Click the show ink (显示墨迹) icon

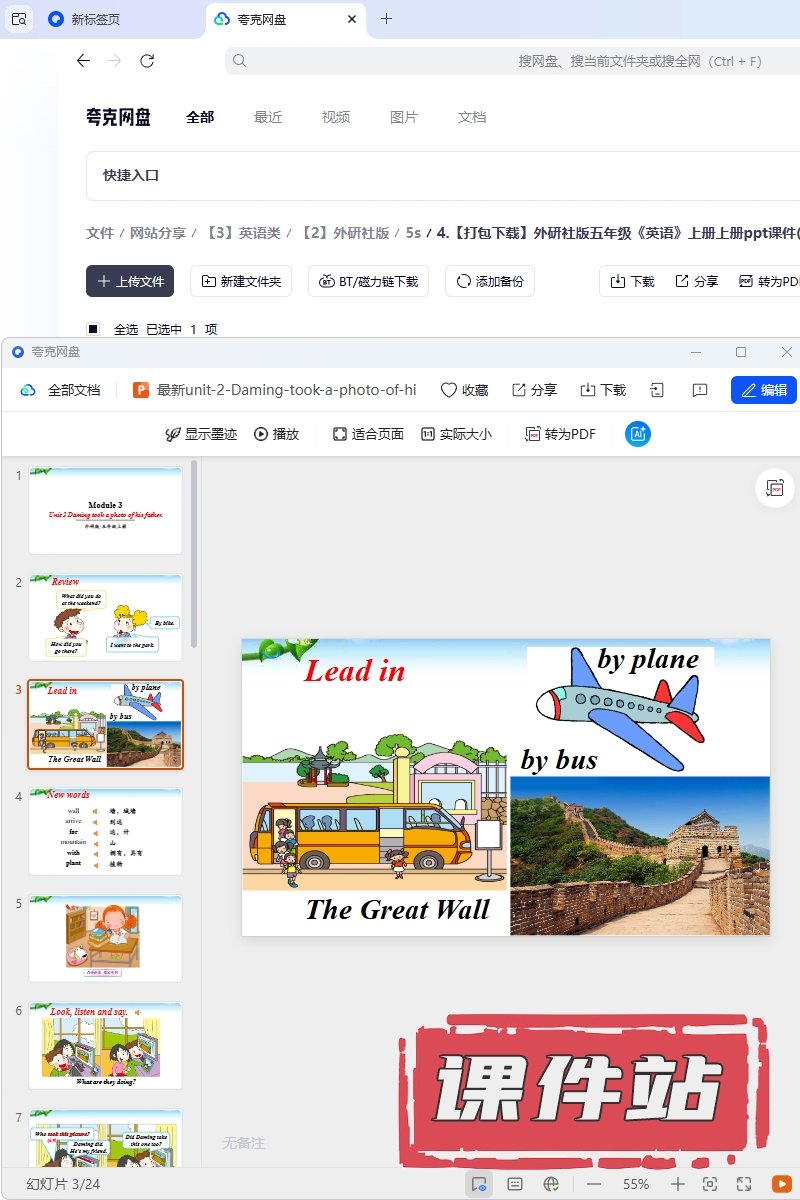pyautogui.click(x=174, y=434)
